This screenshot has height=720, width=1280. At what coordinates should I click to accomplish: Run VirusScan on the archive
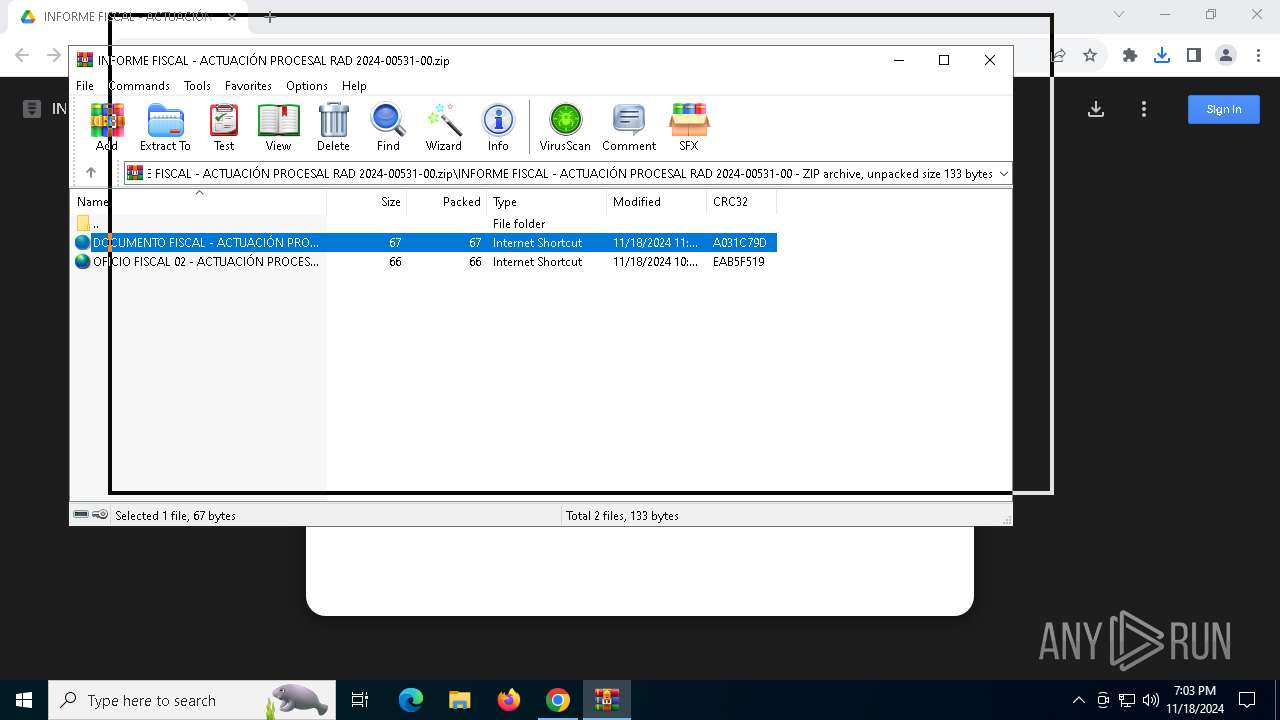pyautogui.click(x=565, y=127)
